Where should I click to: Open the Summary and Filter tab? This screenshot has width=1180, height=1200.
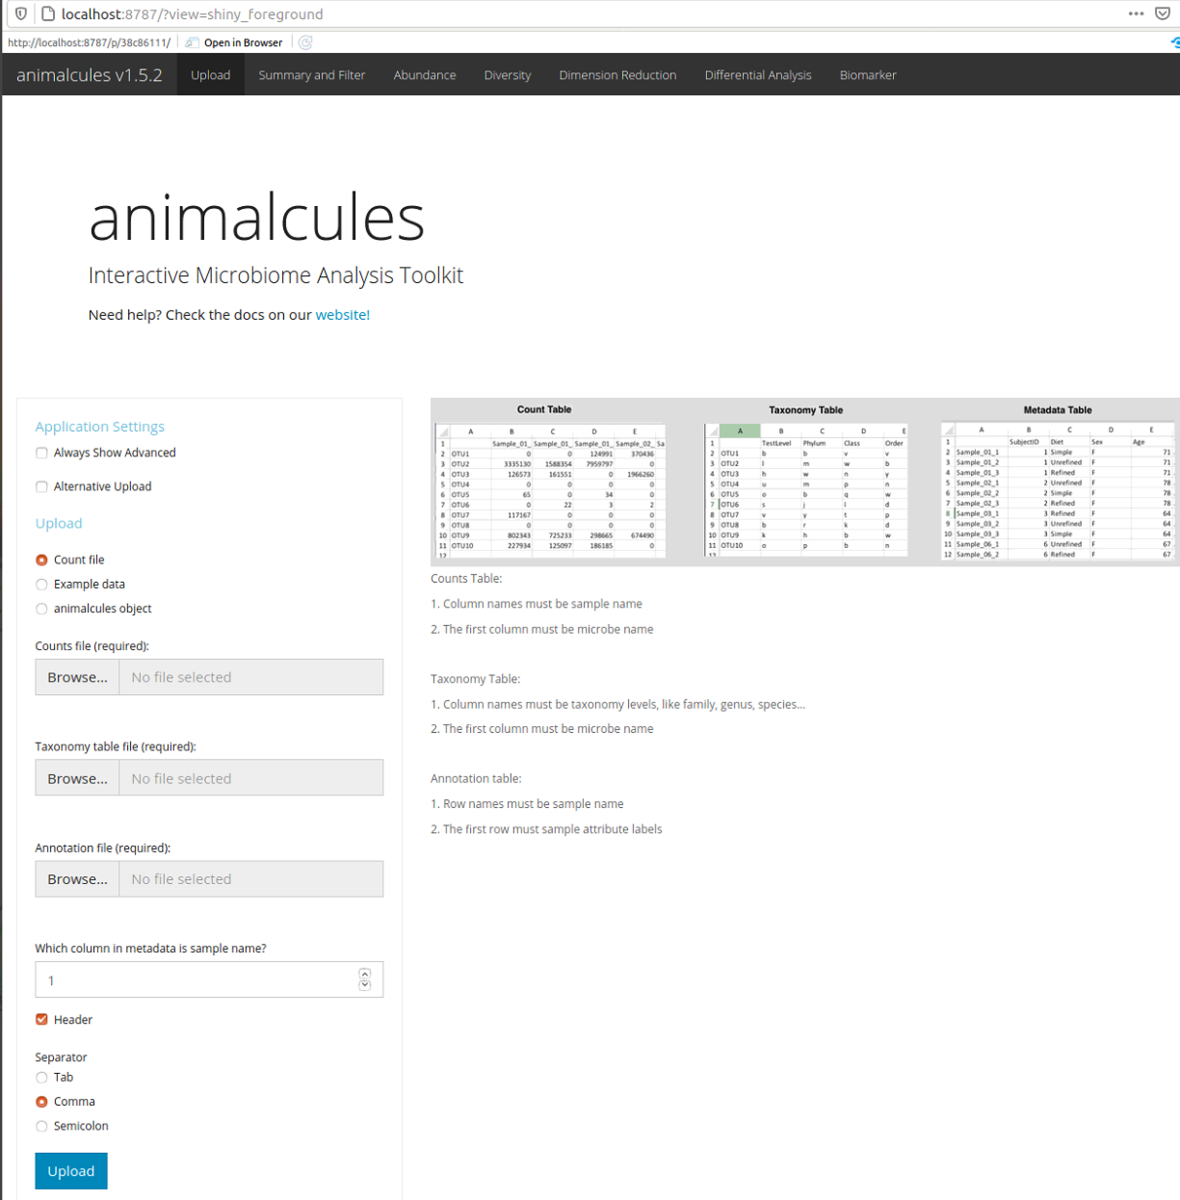(x=312, y=75)
